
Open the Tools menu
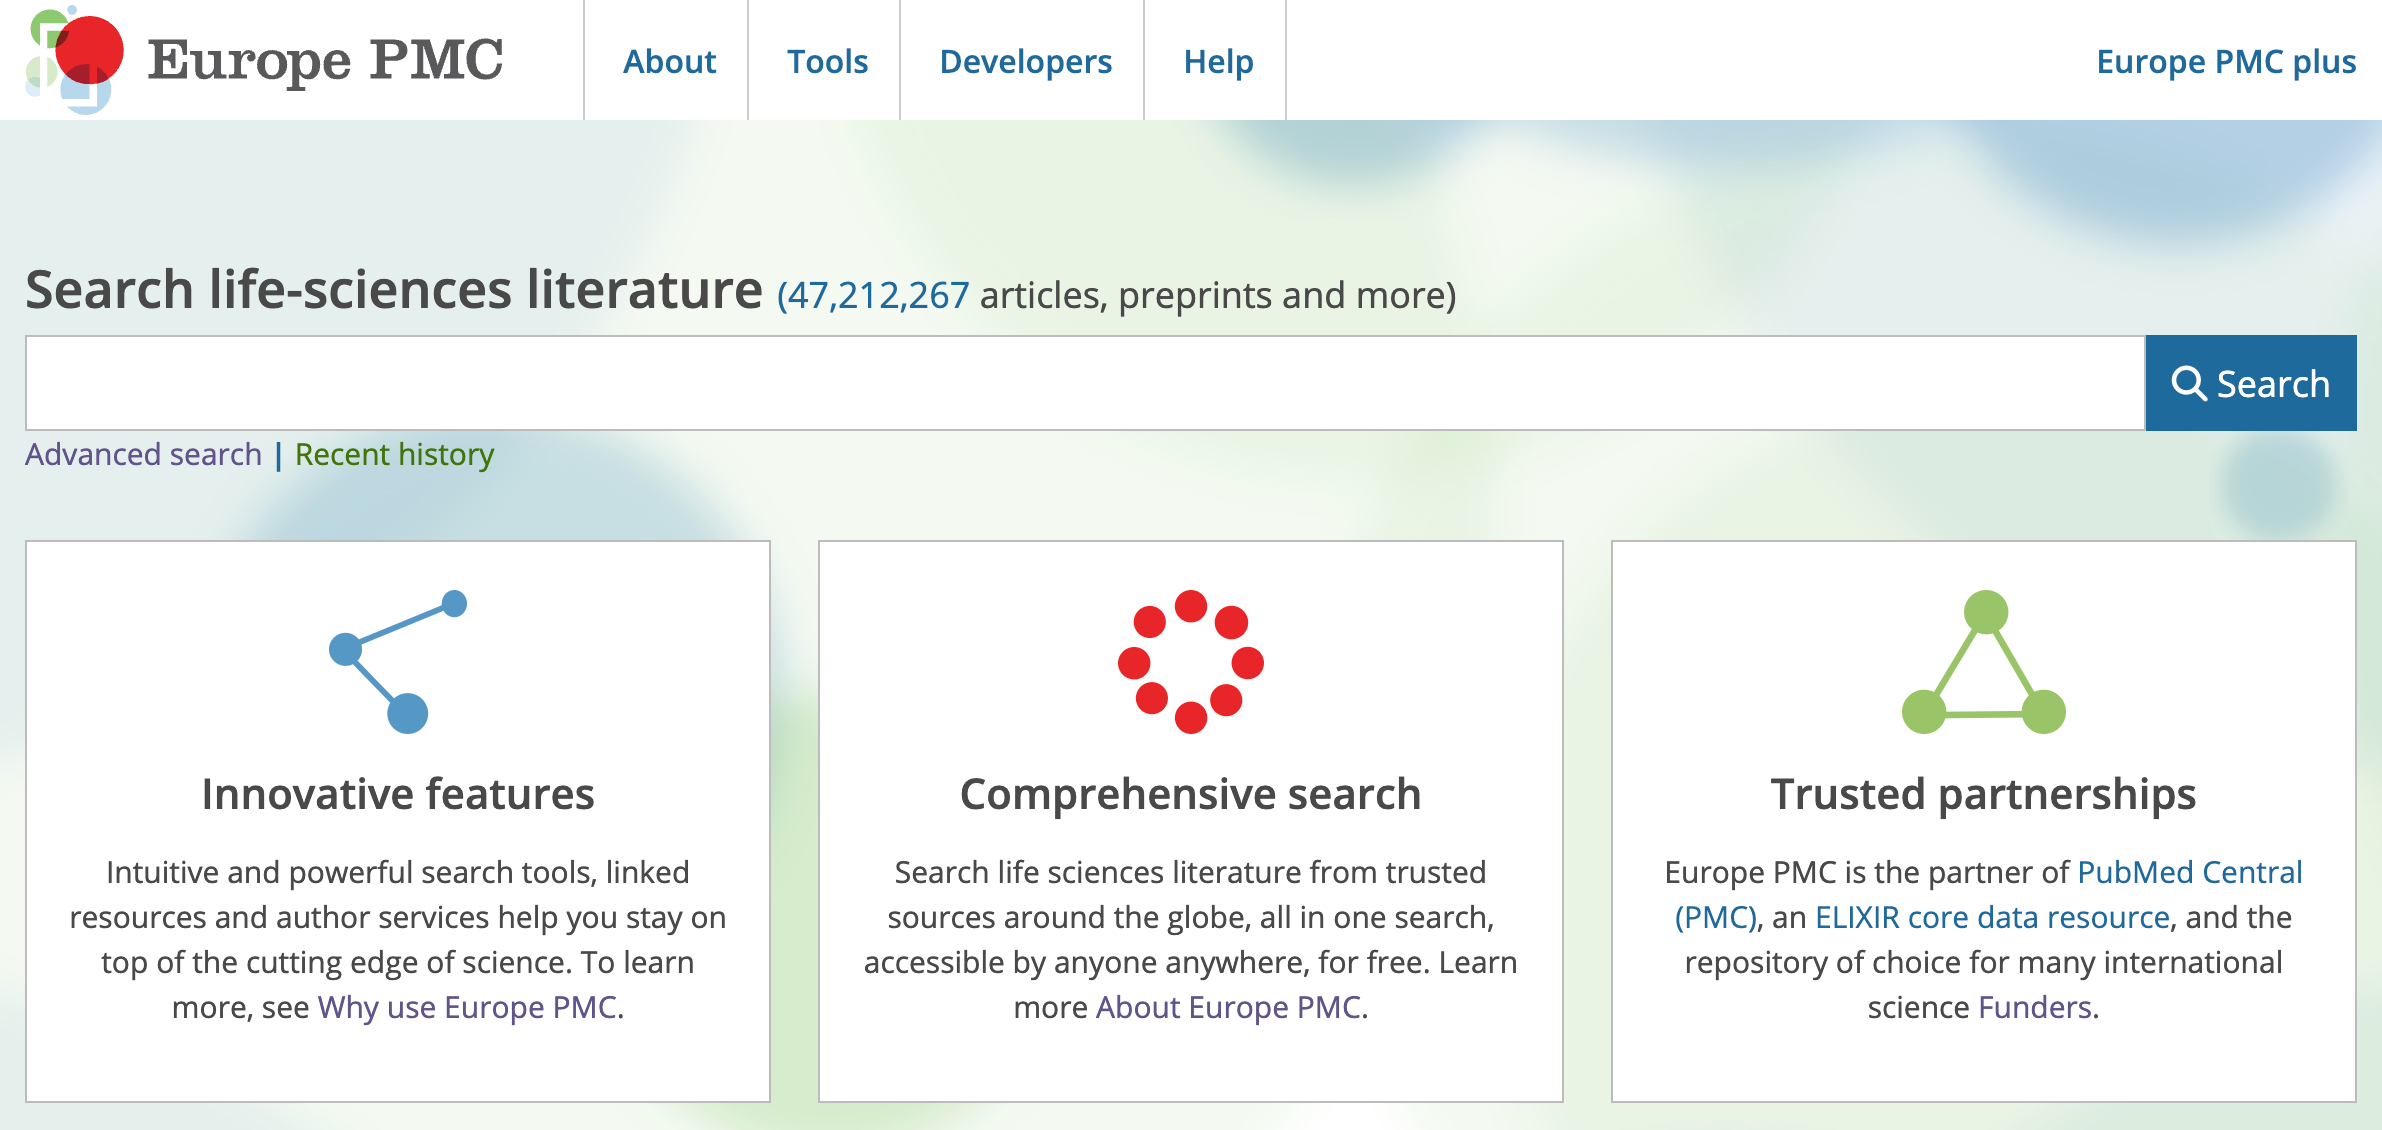point(827,62)
